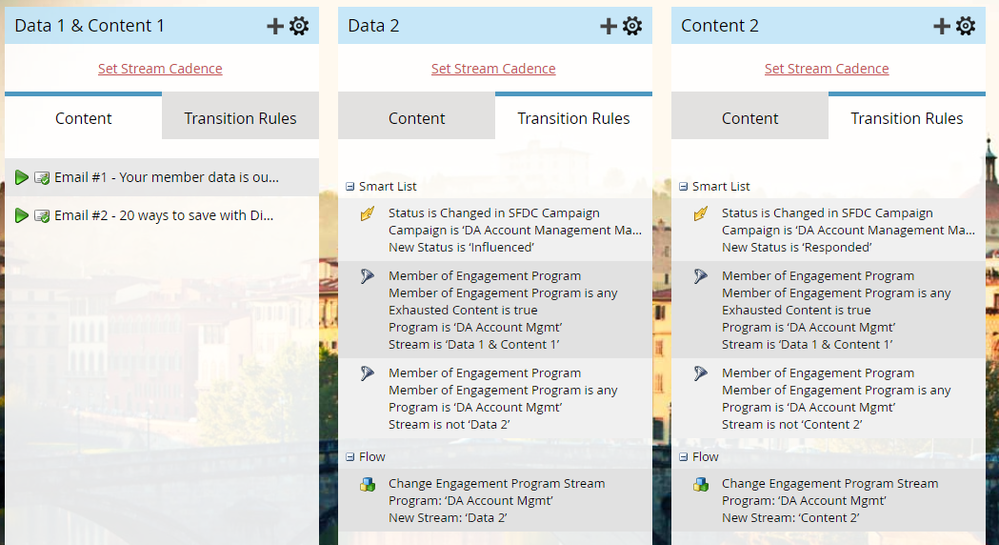Open the Content tab in the Content 2 stream
Screen dimensions: 999x545
750,118
